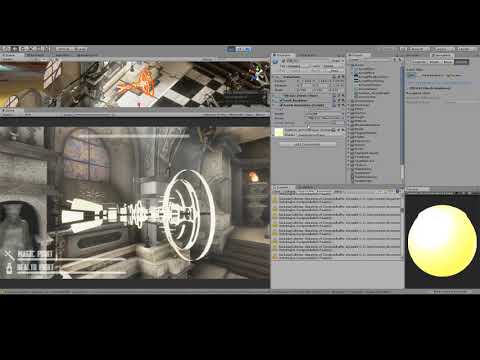
Task: Click the yellow sphere material preview
Action: point(442,241)
